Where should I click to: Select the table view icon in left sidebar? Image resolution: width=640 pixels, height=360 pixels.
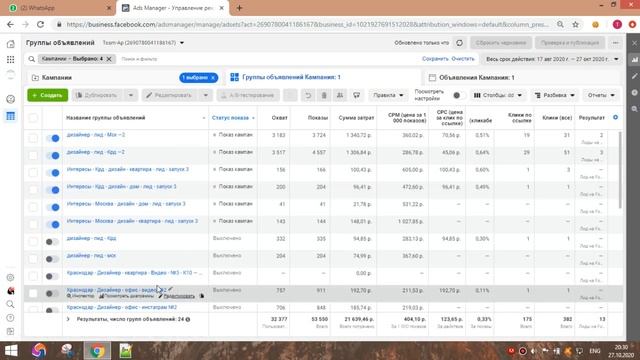pyautogui.click(x=11, y=116)
